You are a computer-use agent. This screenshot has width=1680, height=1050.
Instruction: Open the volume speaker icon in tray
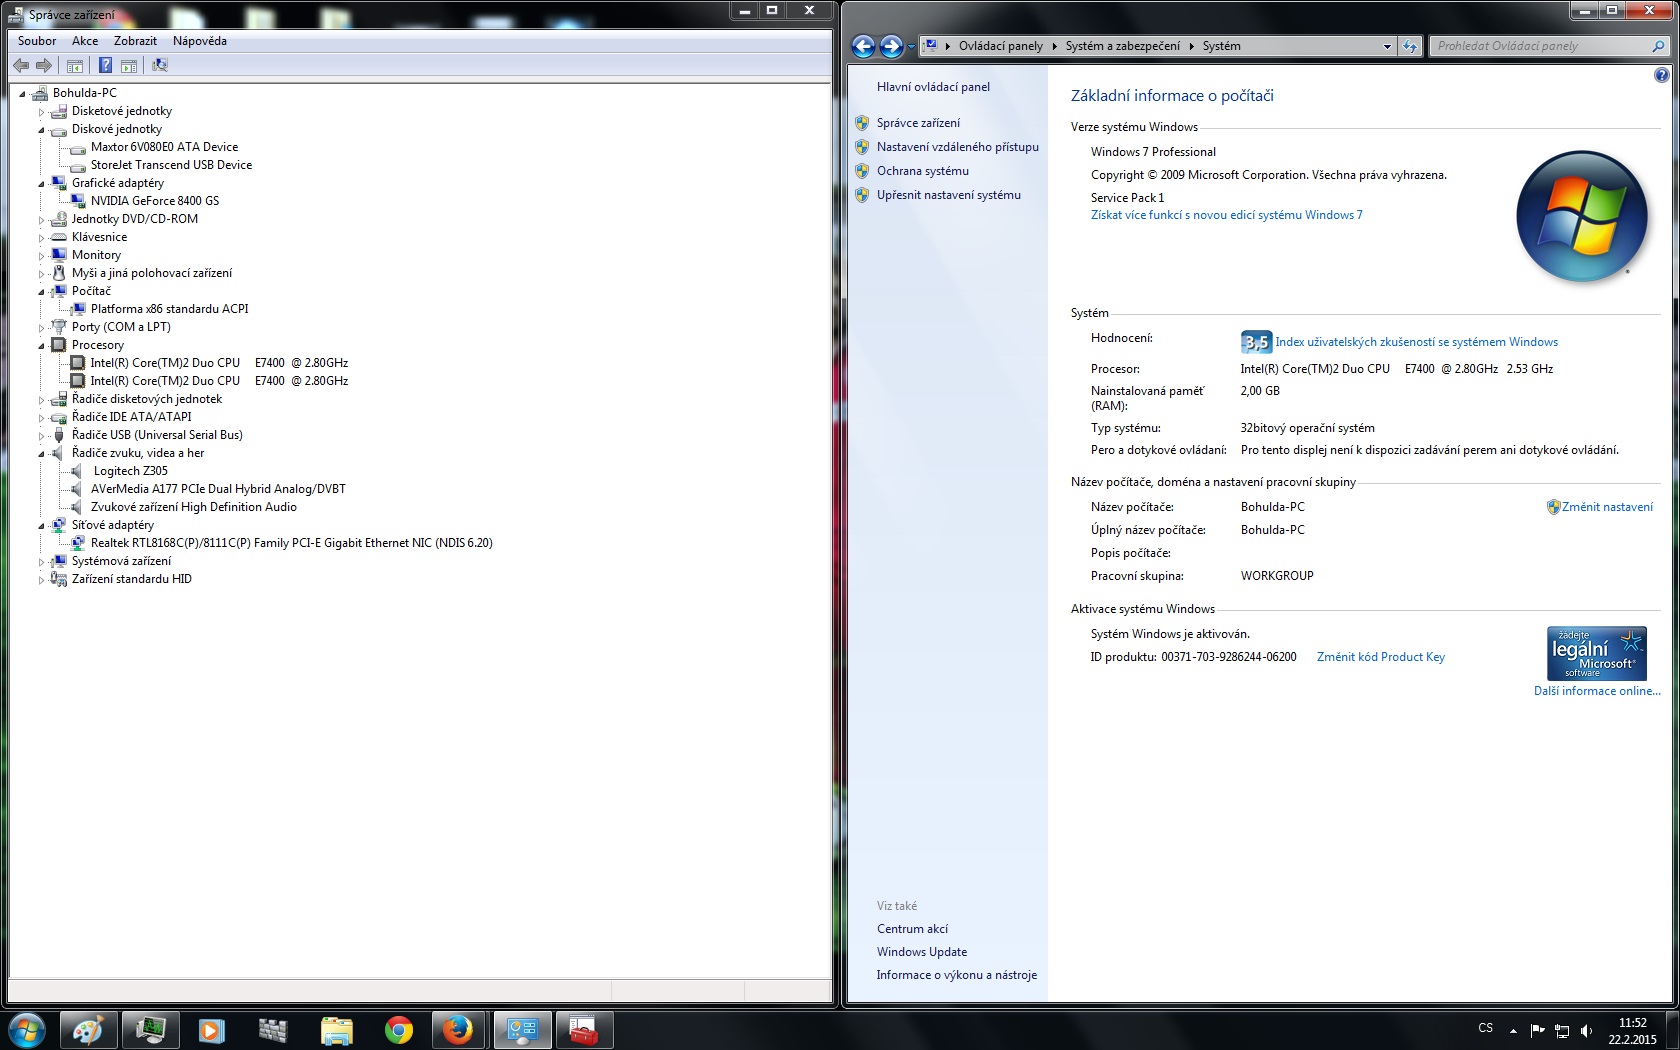pos(1586,1031)
